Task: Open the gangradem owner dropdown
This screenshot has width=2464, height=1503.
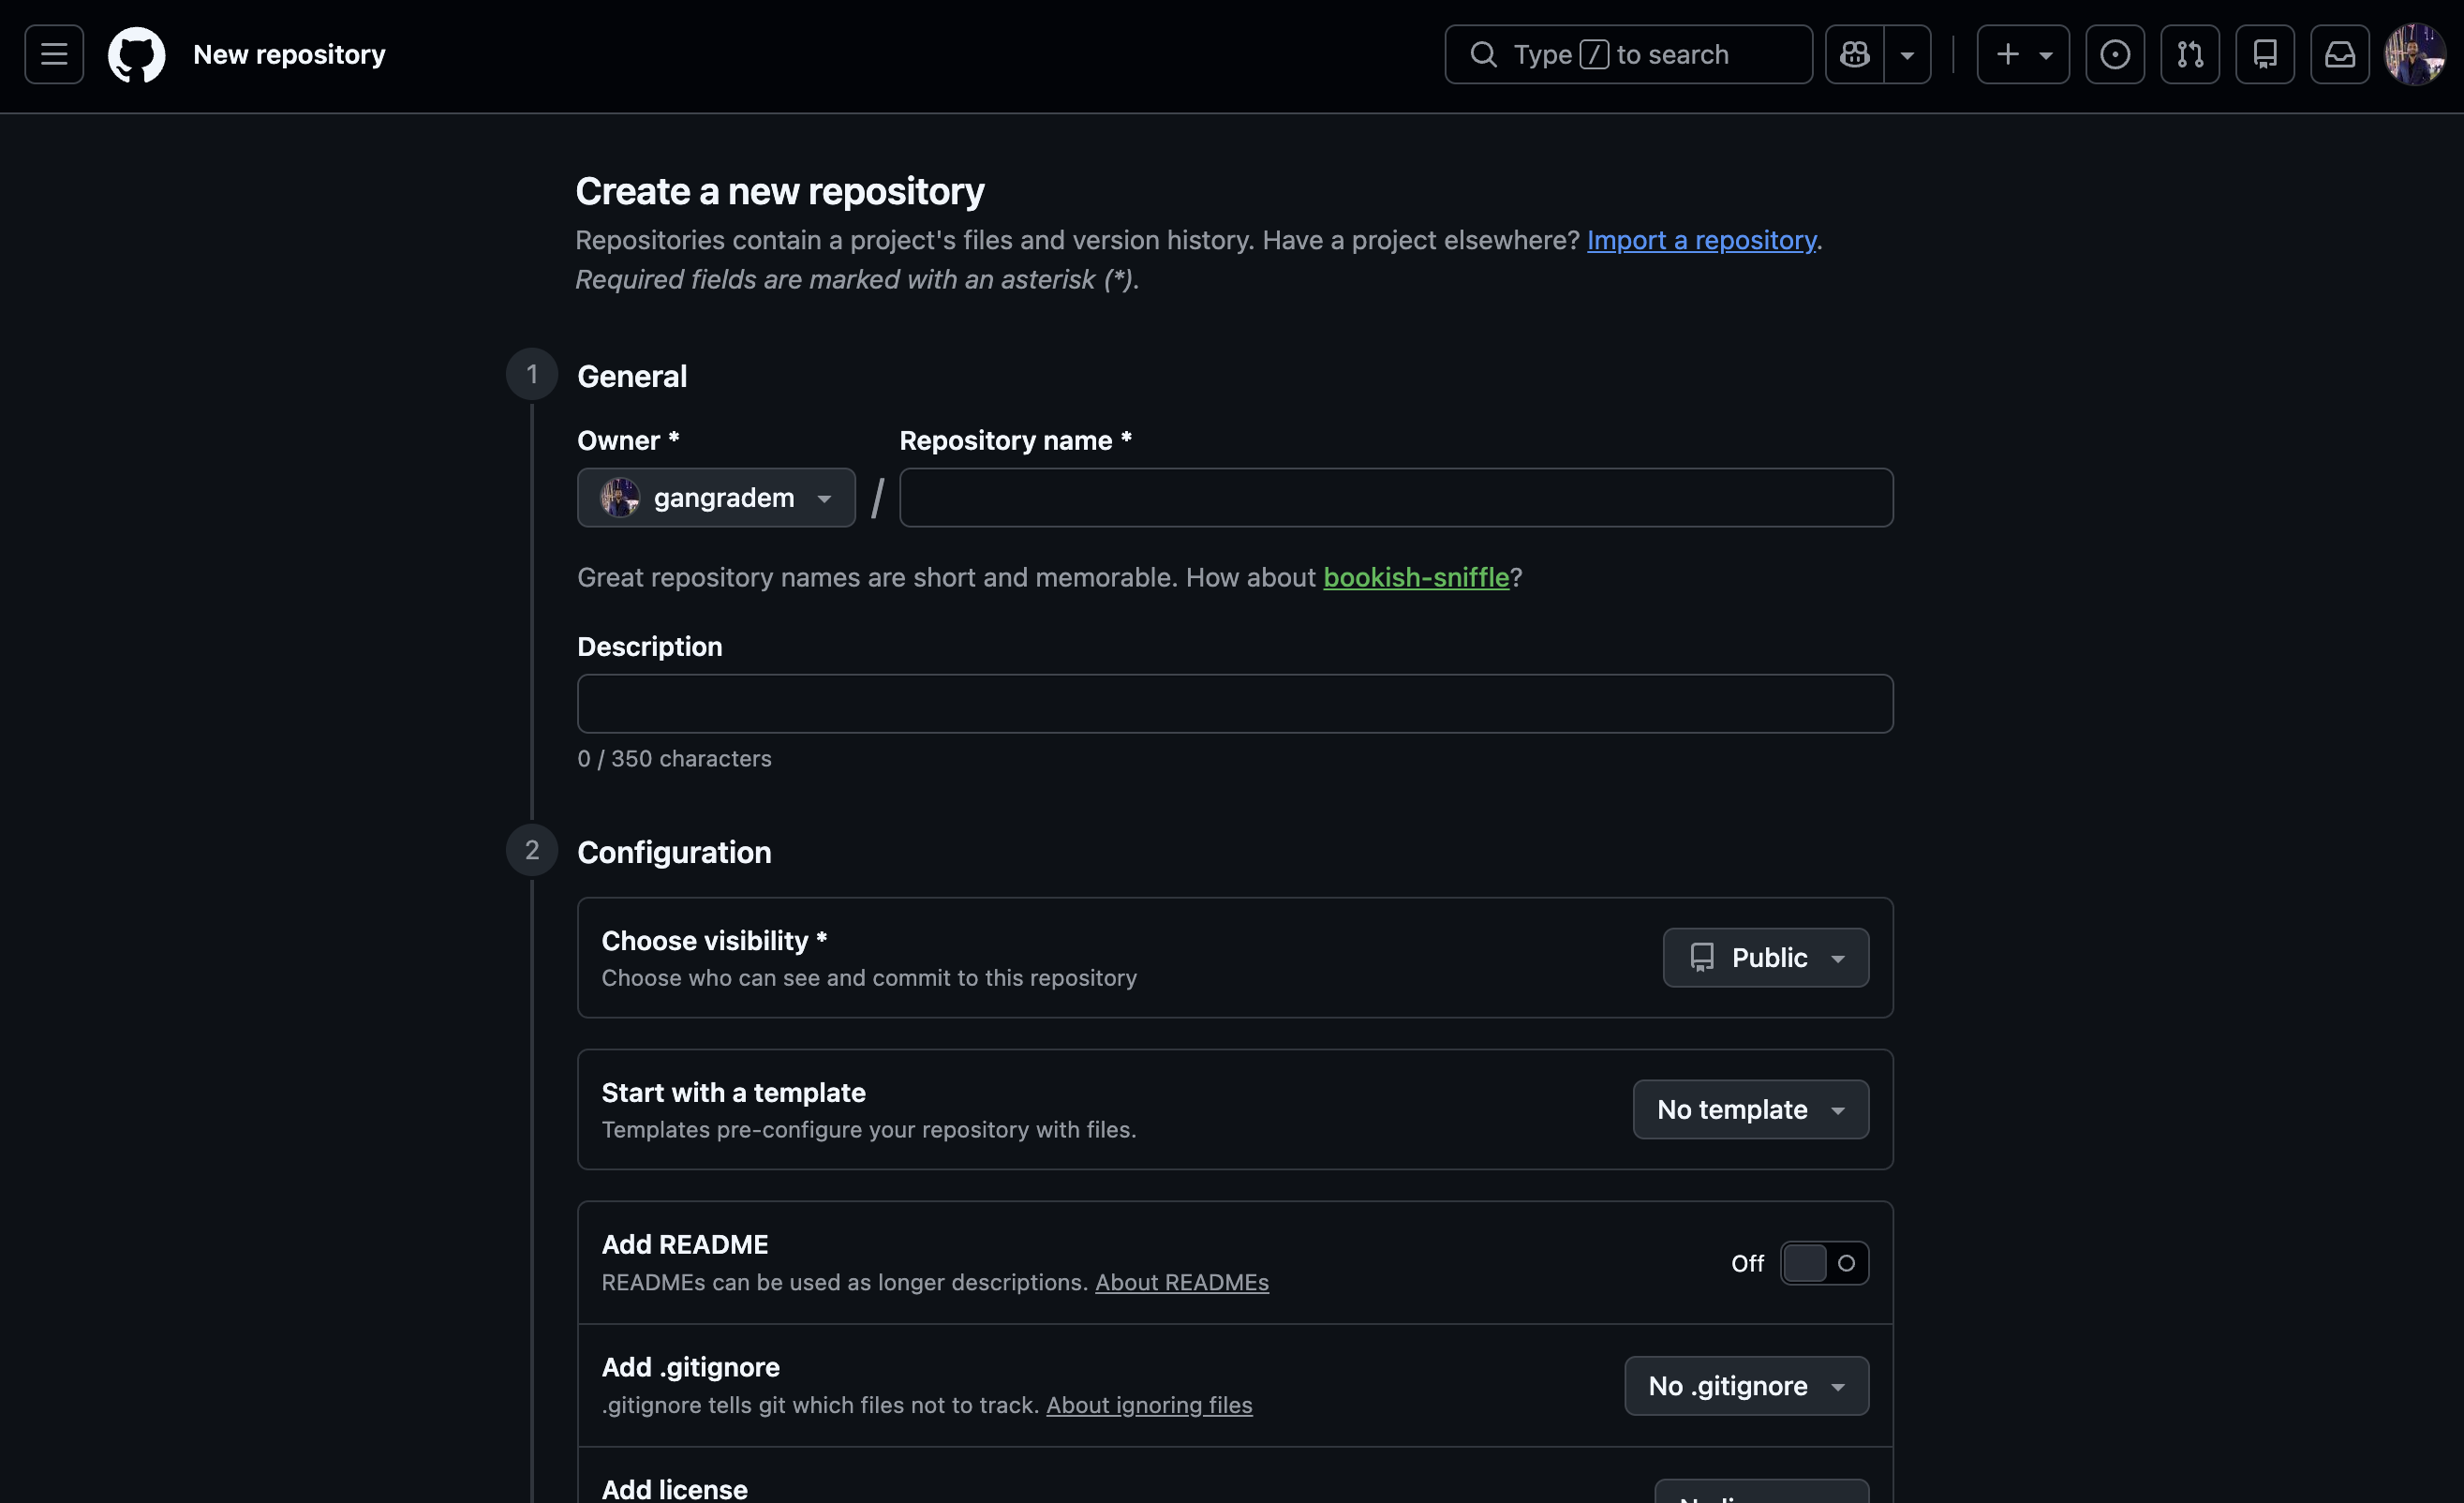Action: tap(716, 497)
